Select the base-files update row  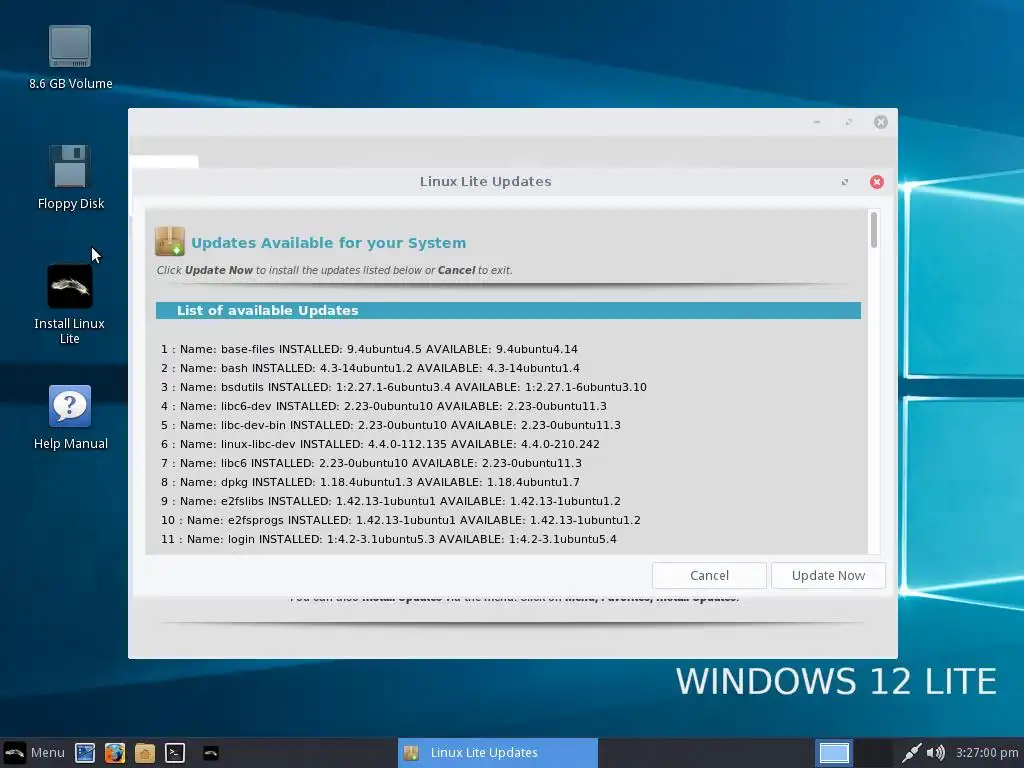pyautogui.click(x=369, y=349)
